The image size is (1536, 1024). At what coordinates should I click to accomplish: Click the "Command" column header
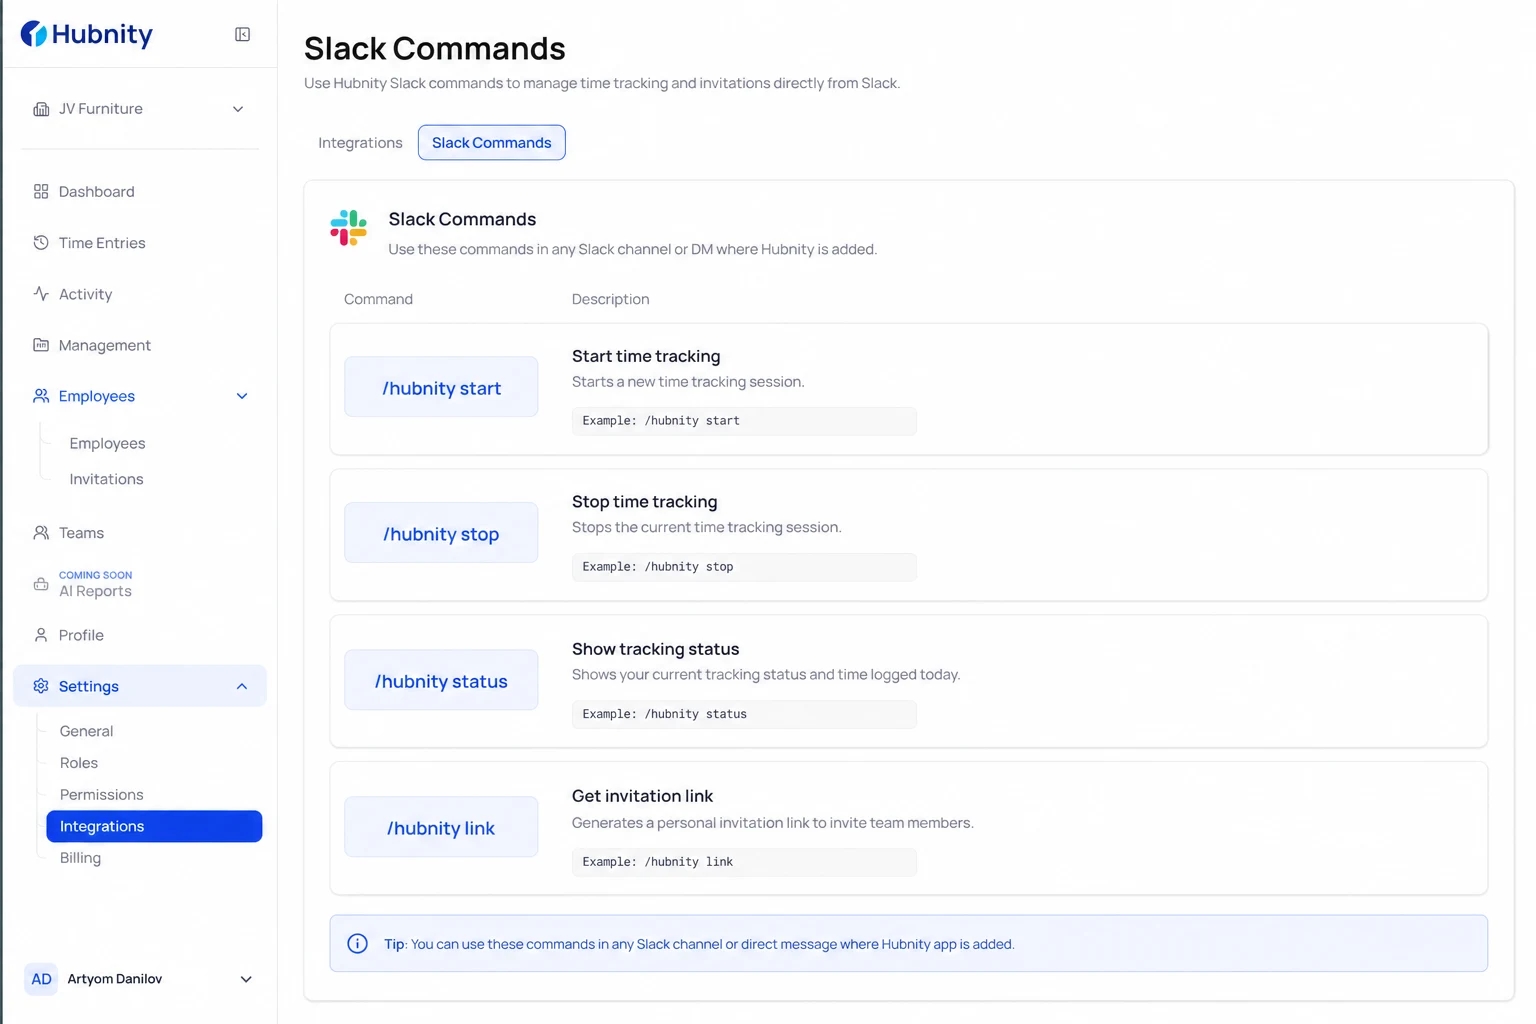[378, 299]
